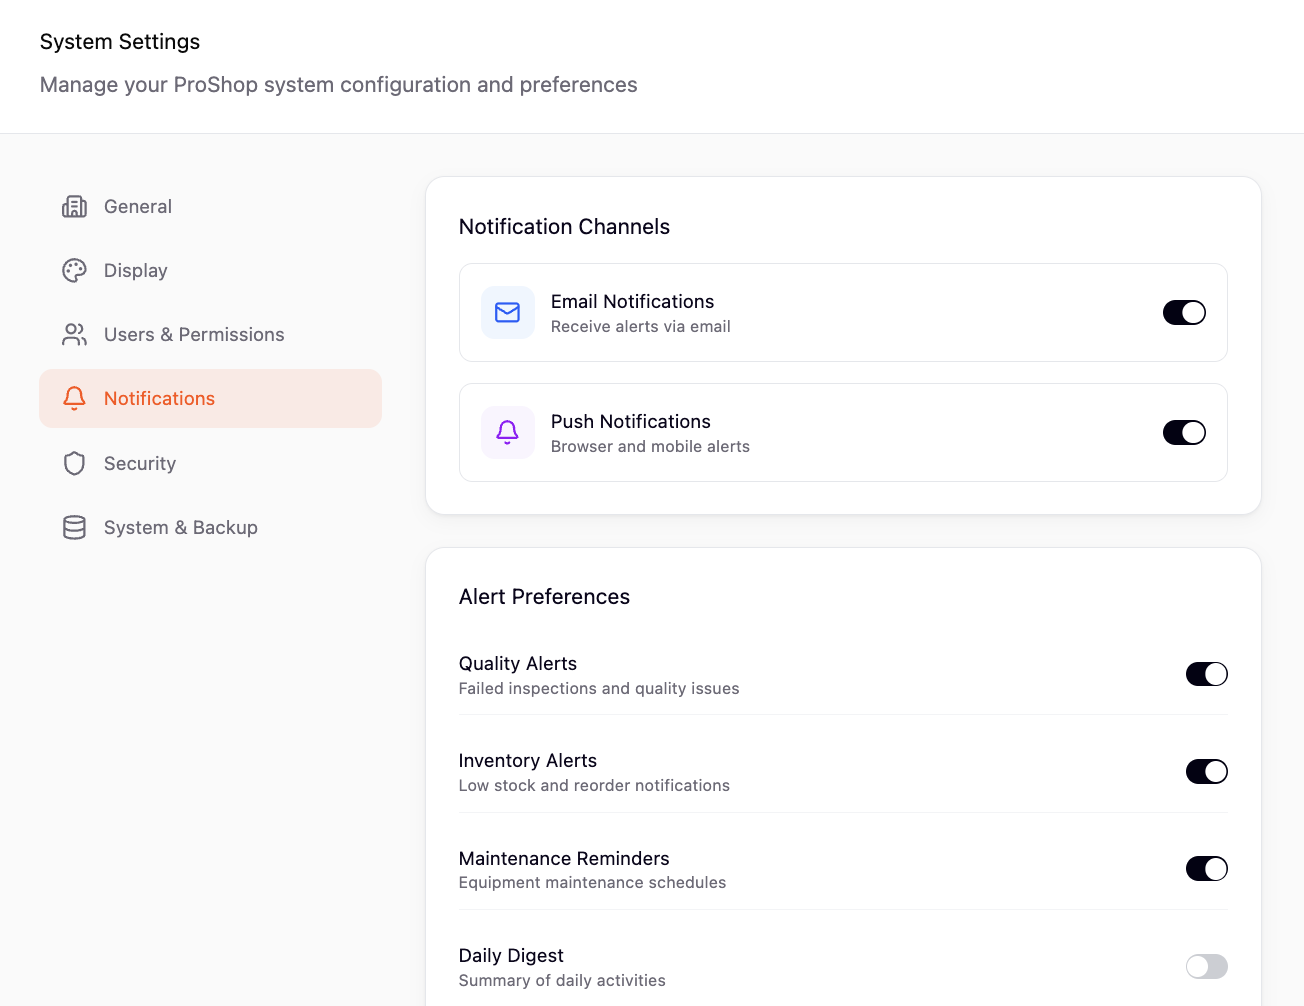
Task: Click the Email Notifications title text
Action: point(632,302)
